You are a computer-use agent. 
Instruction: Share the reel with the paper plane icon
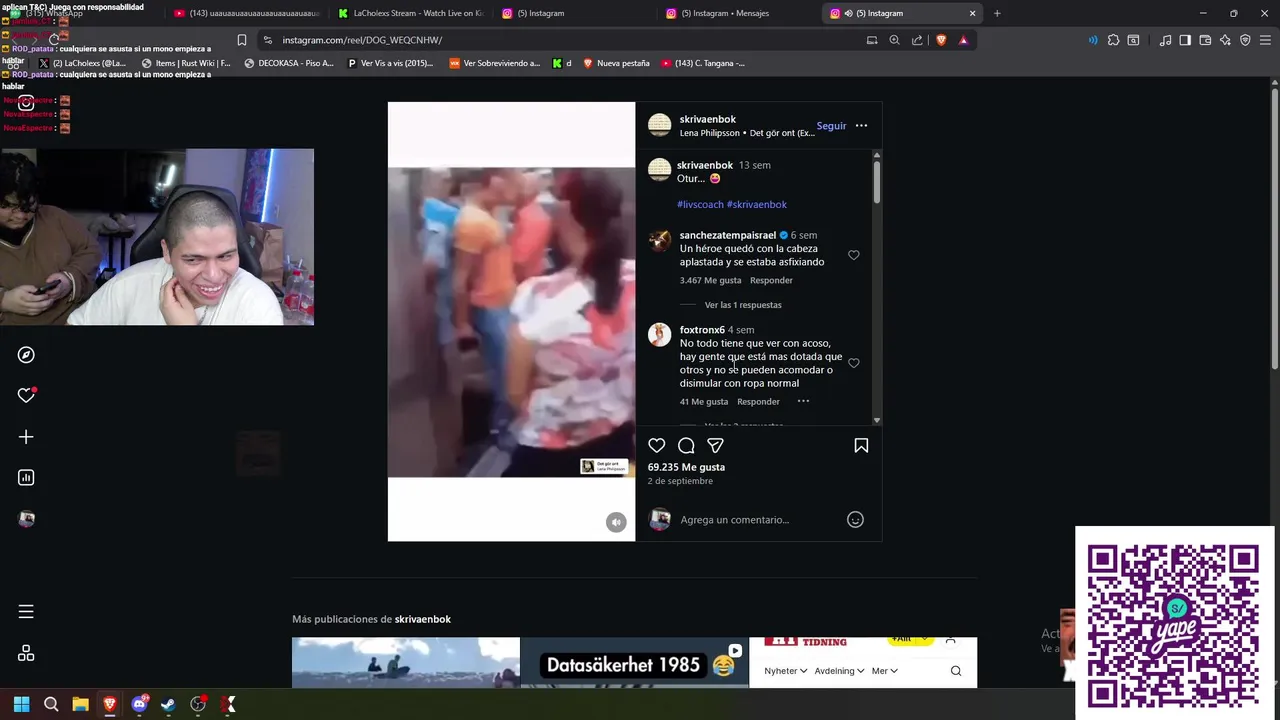[715, 446]
